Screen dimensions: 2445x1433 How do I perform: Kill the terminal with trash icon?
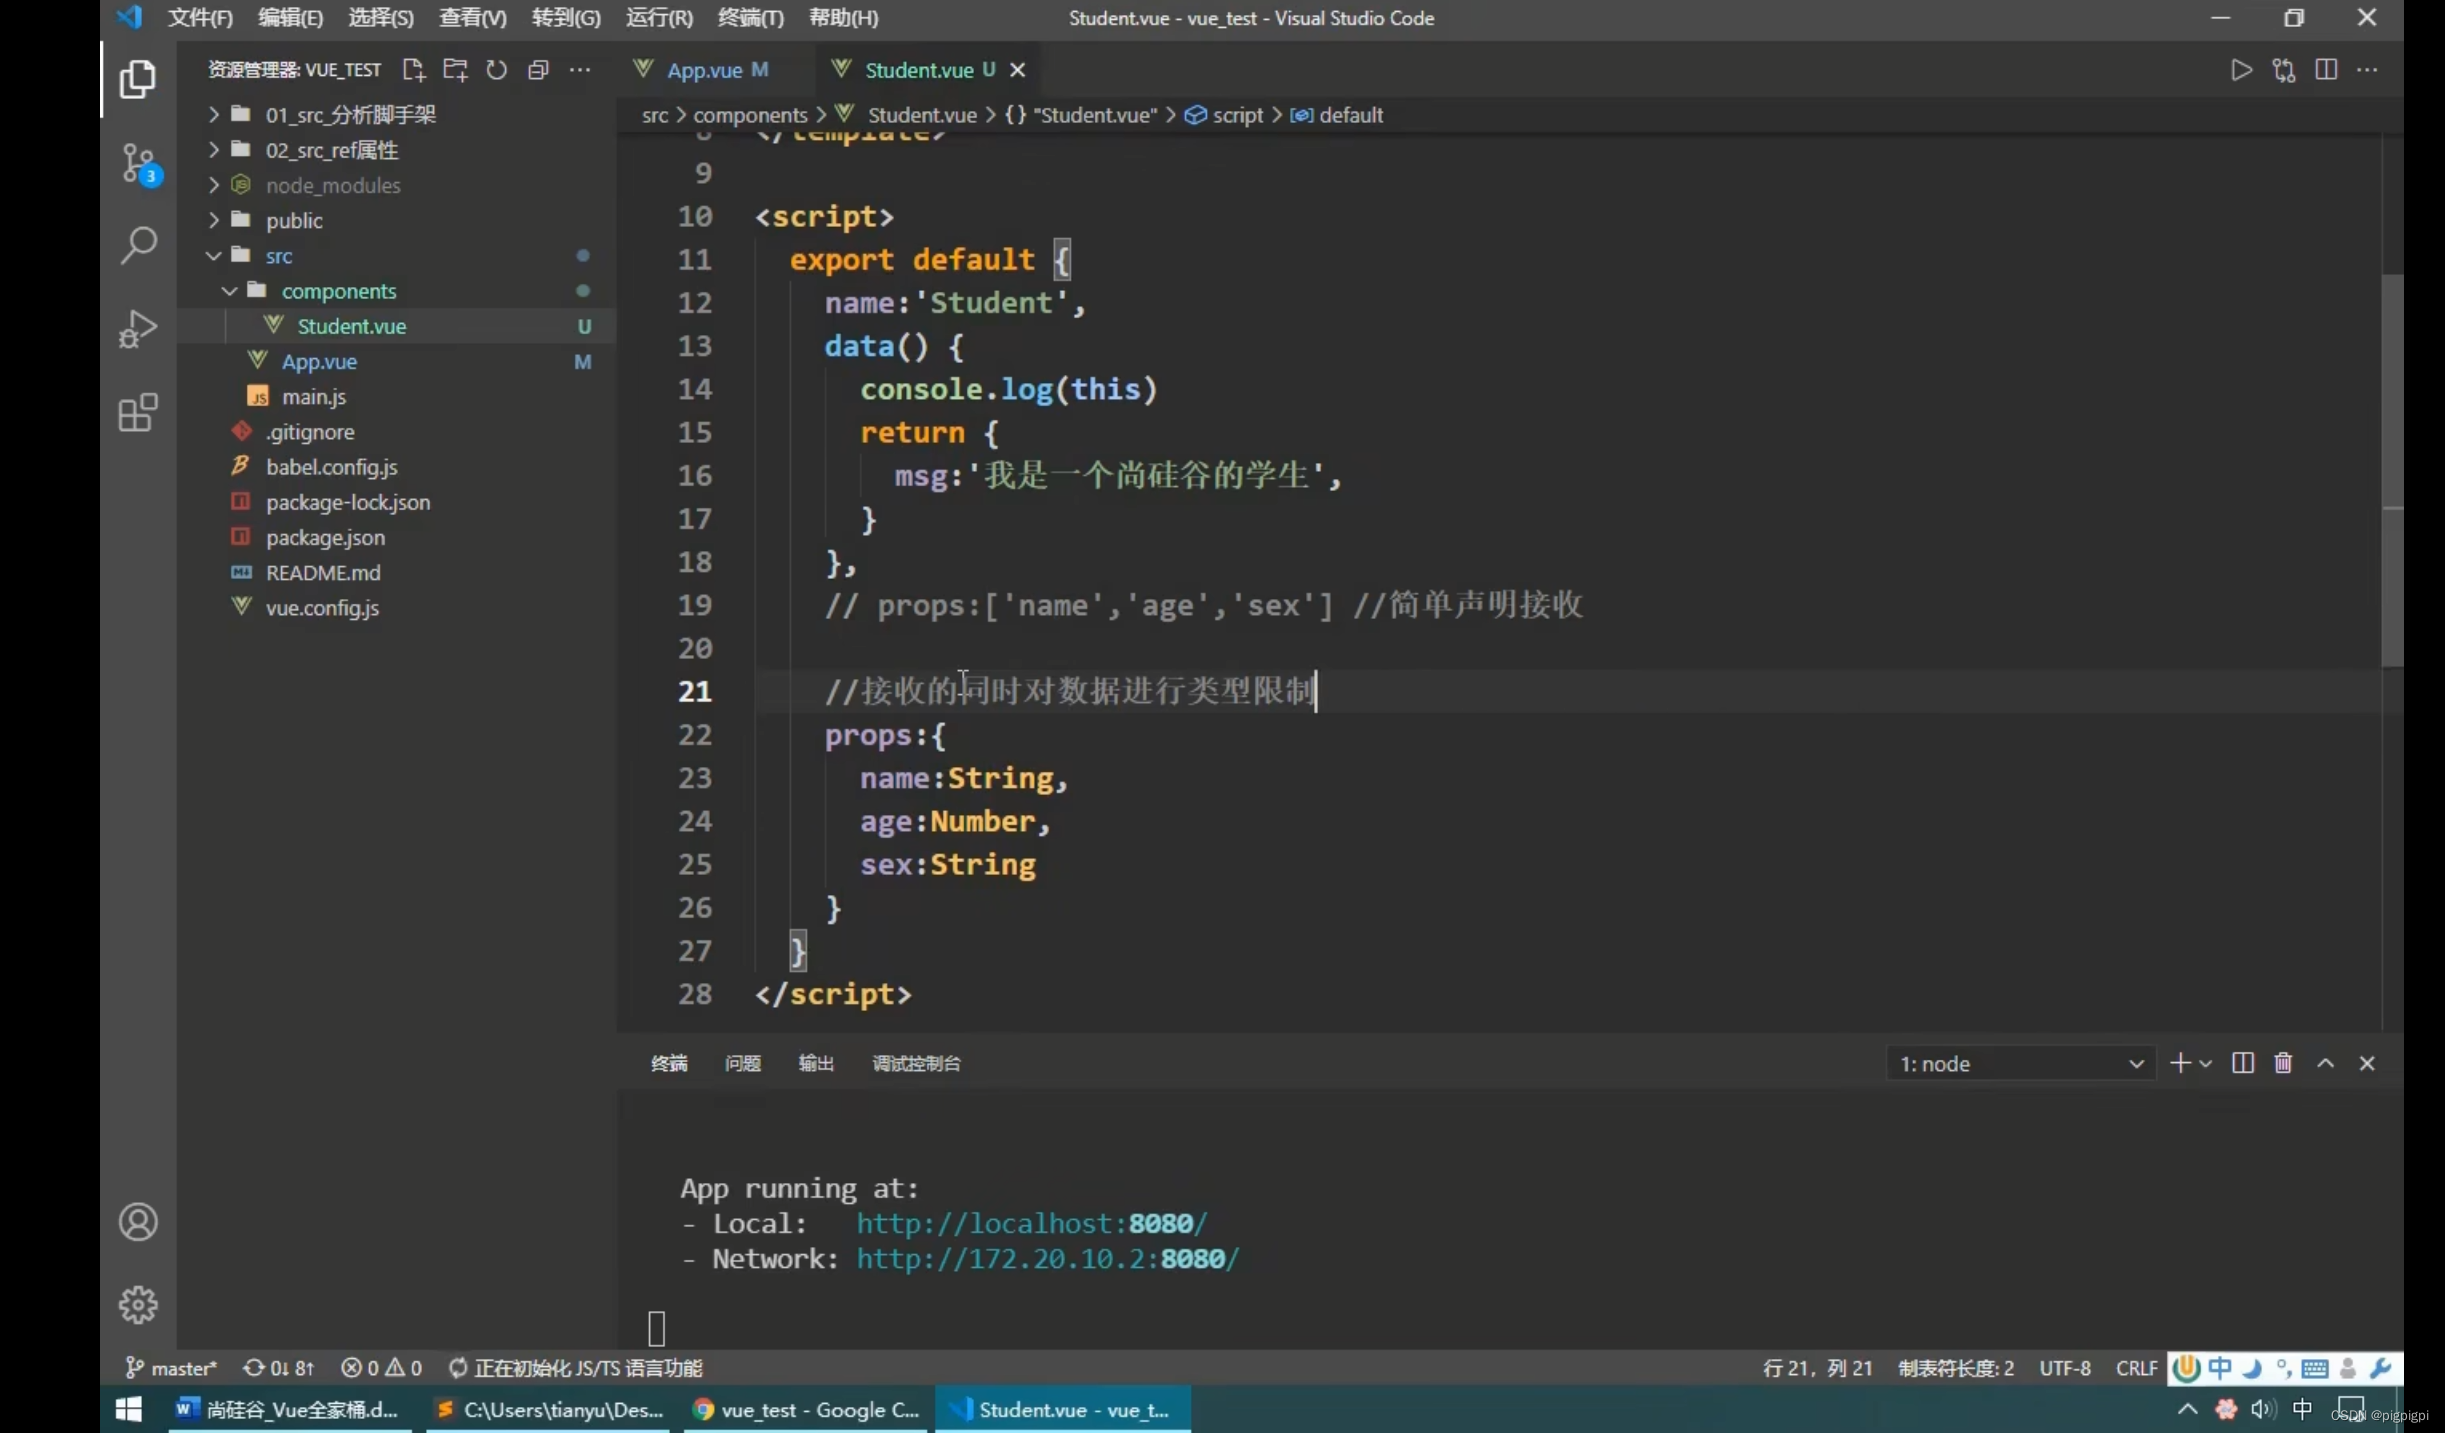pyautogui.click(x=2283, y=1063)
